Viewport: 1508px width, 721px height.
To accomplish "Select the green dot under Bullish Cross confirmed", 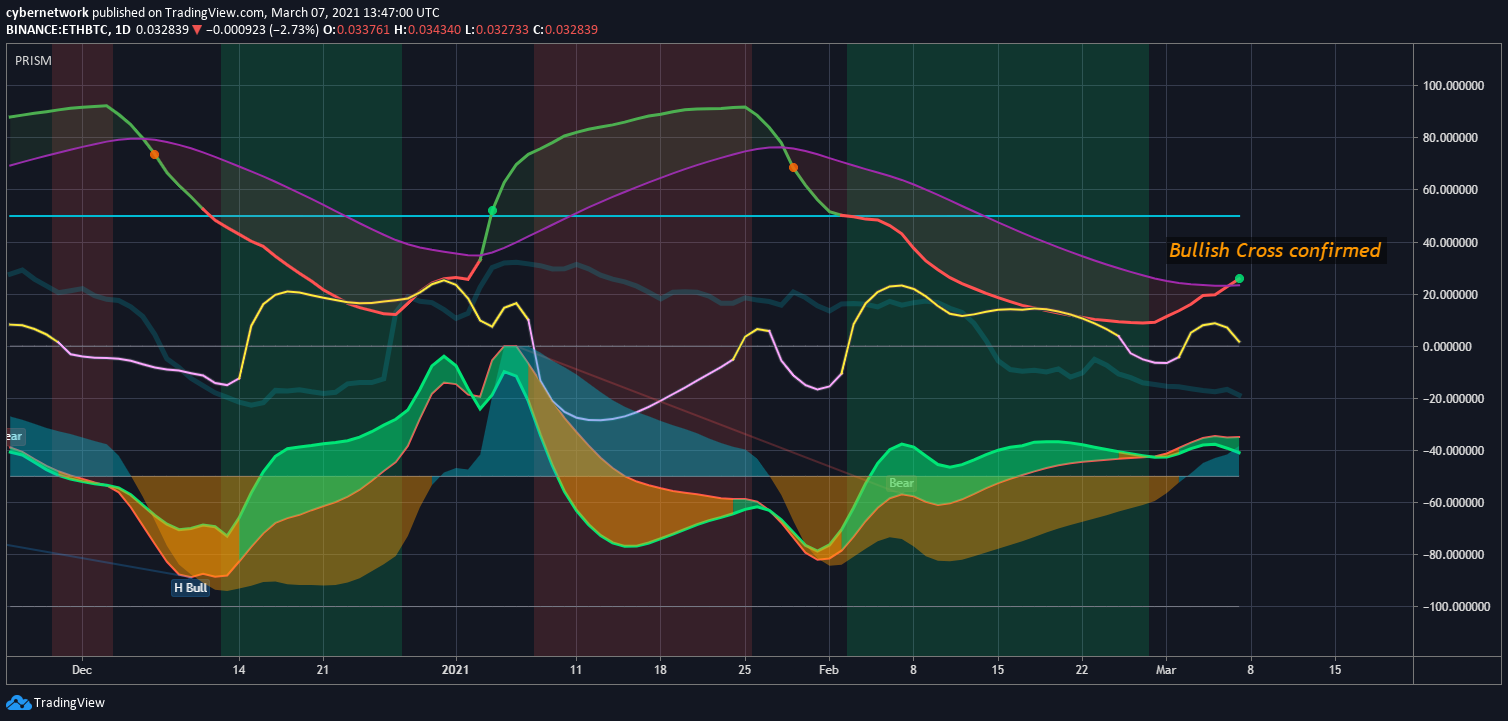I will pyautogui.click(x=1239, y=278).
